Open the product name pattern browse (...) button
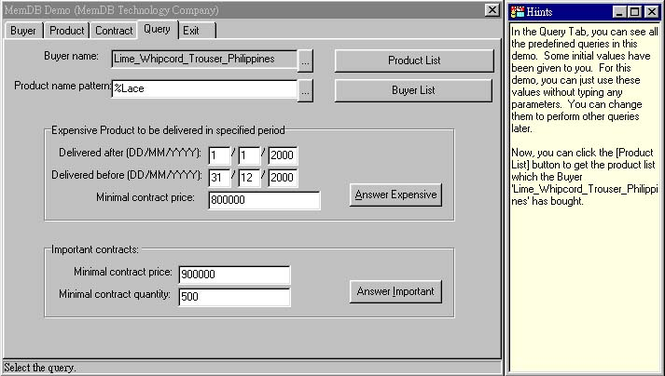 click(305, 90)
